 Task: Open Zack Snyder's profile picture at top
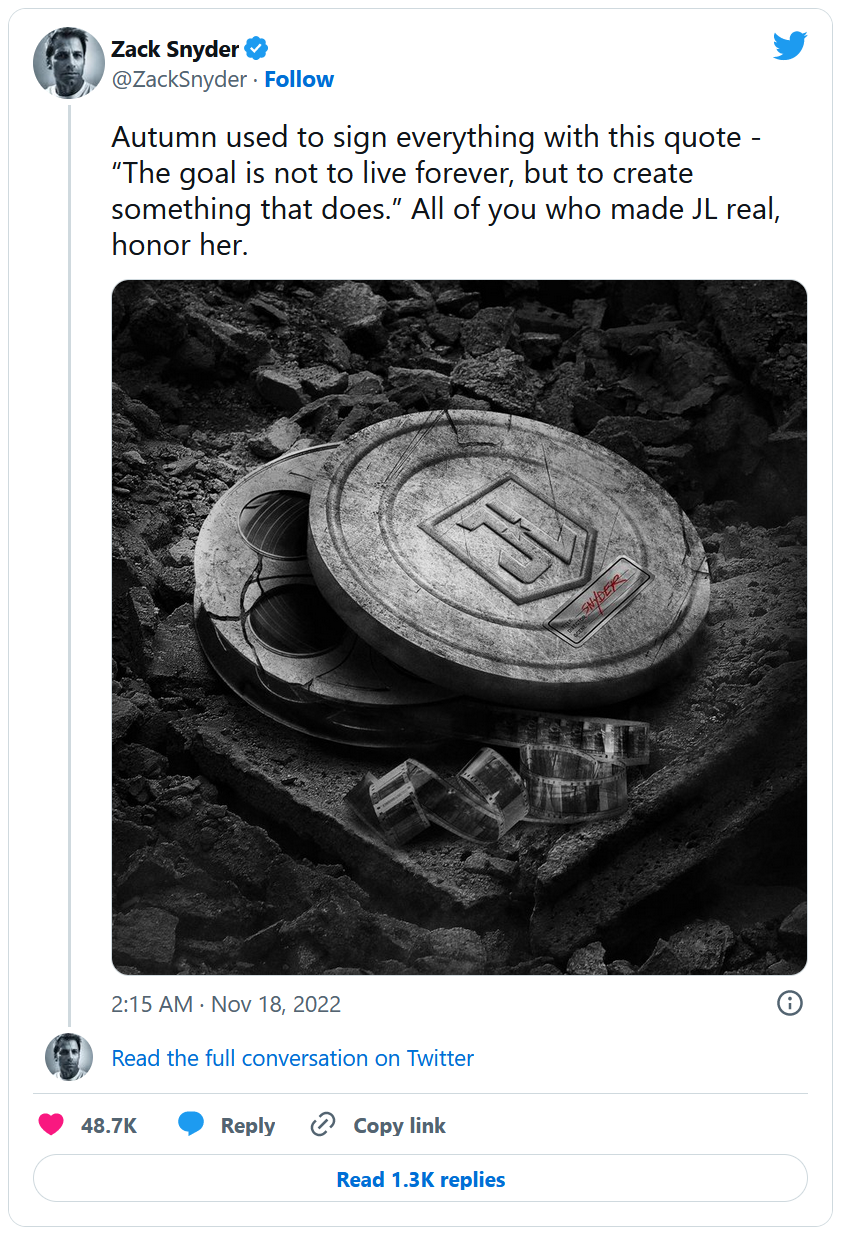tap(69, 63)
